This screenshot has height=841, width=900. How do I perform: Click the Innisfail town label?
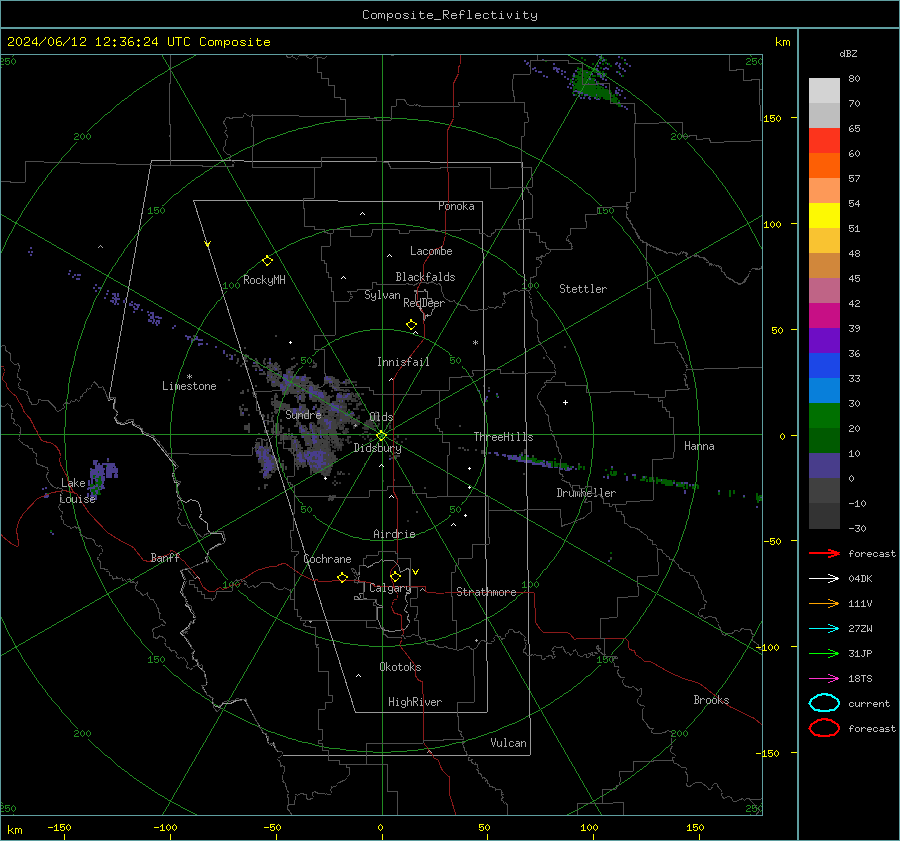403,362
